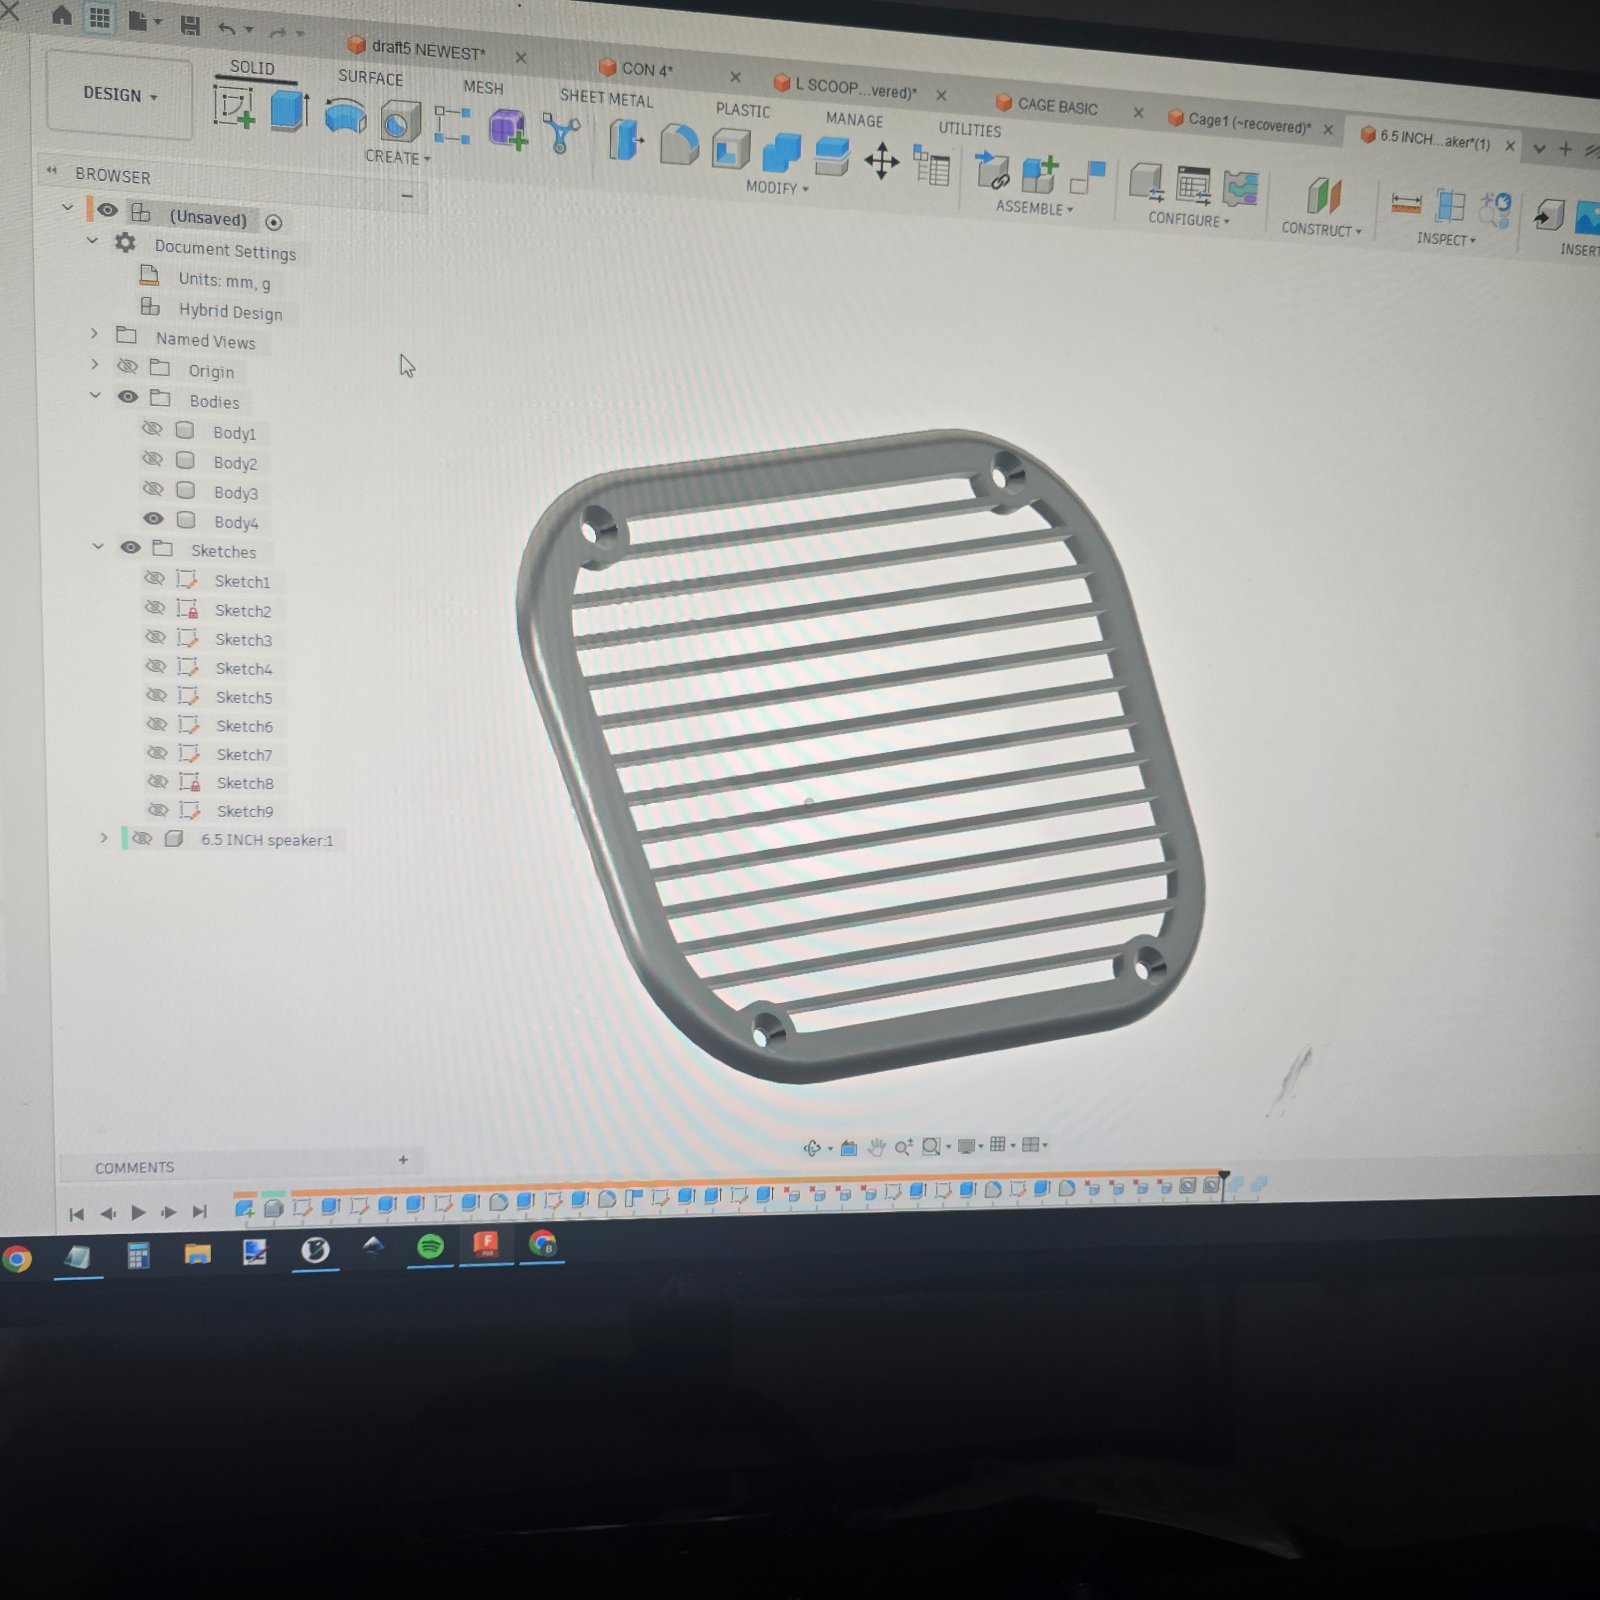Open the MODIFY dropdown label
The image size is (1600, 1600).
[776, 187]
